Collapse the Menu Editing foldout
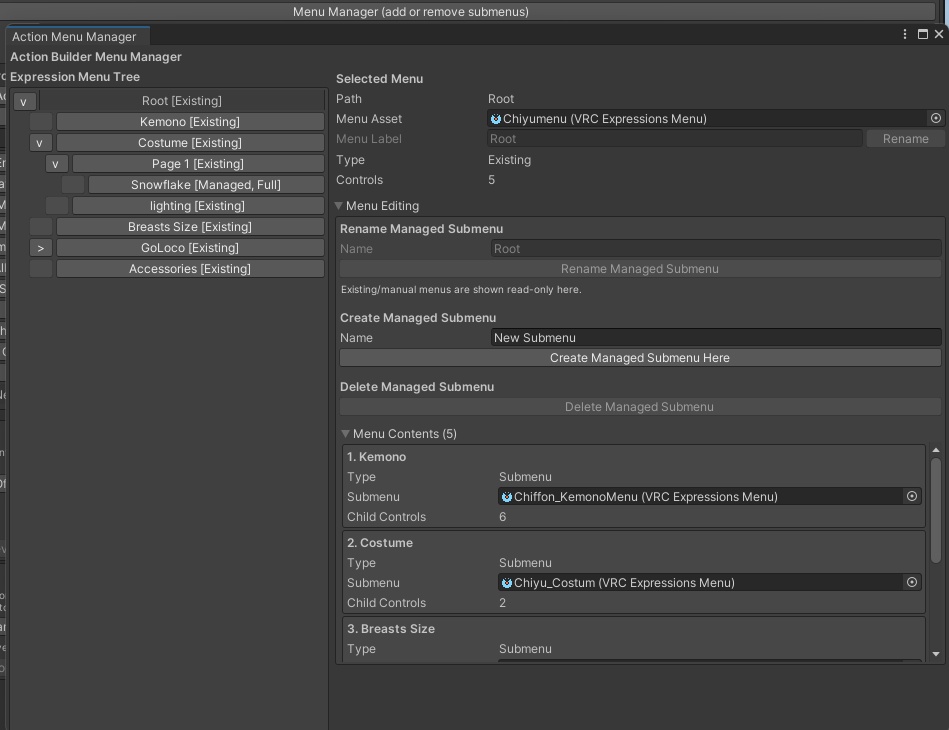 [339, 206]
